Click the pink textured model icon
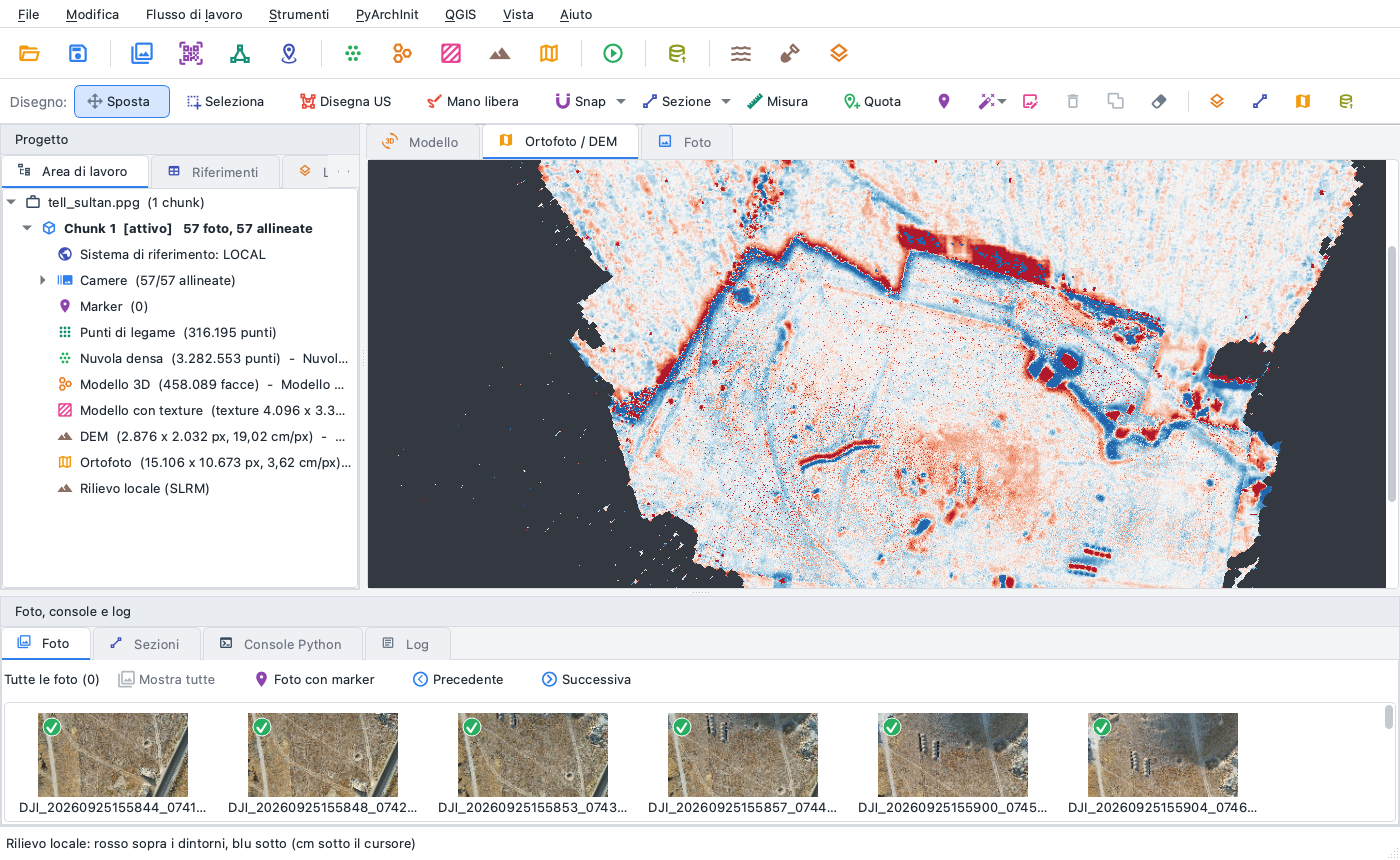1400x860 pixels. tap(451, 54)
